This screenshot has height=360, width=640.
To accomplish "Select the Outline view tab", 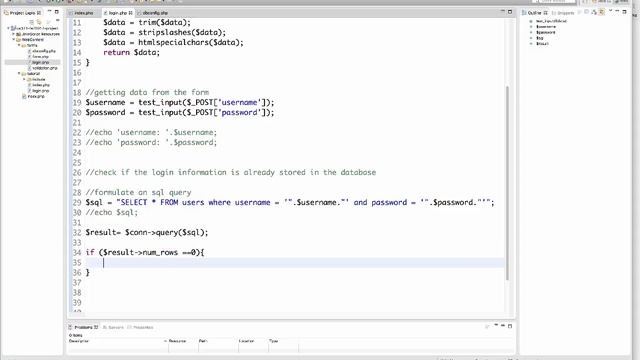I will click(534, 13).
